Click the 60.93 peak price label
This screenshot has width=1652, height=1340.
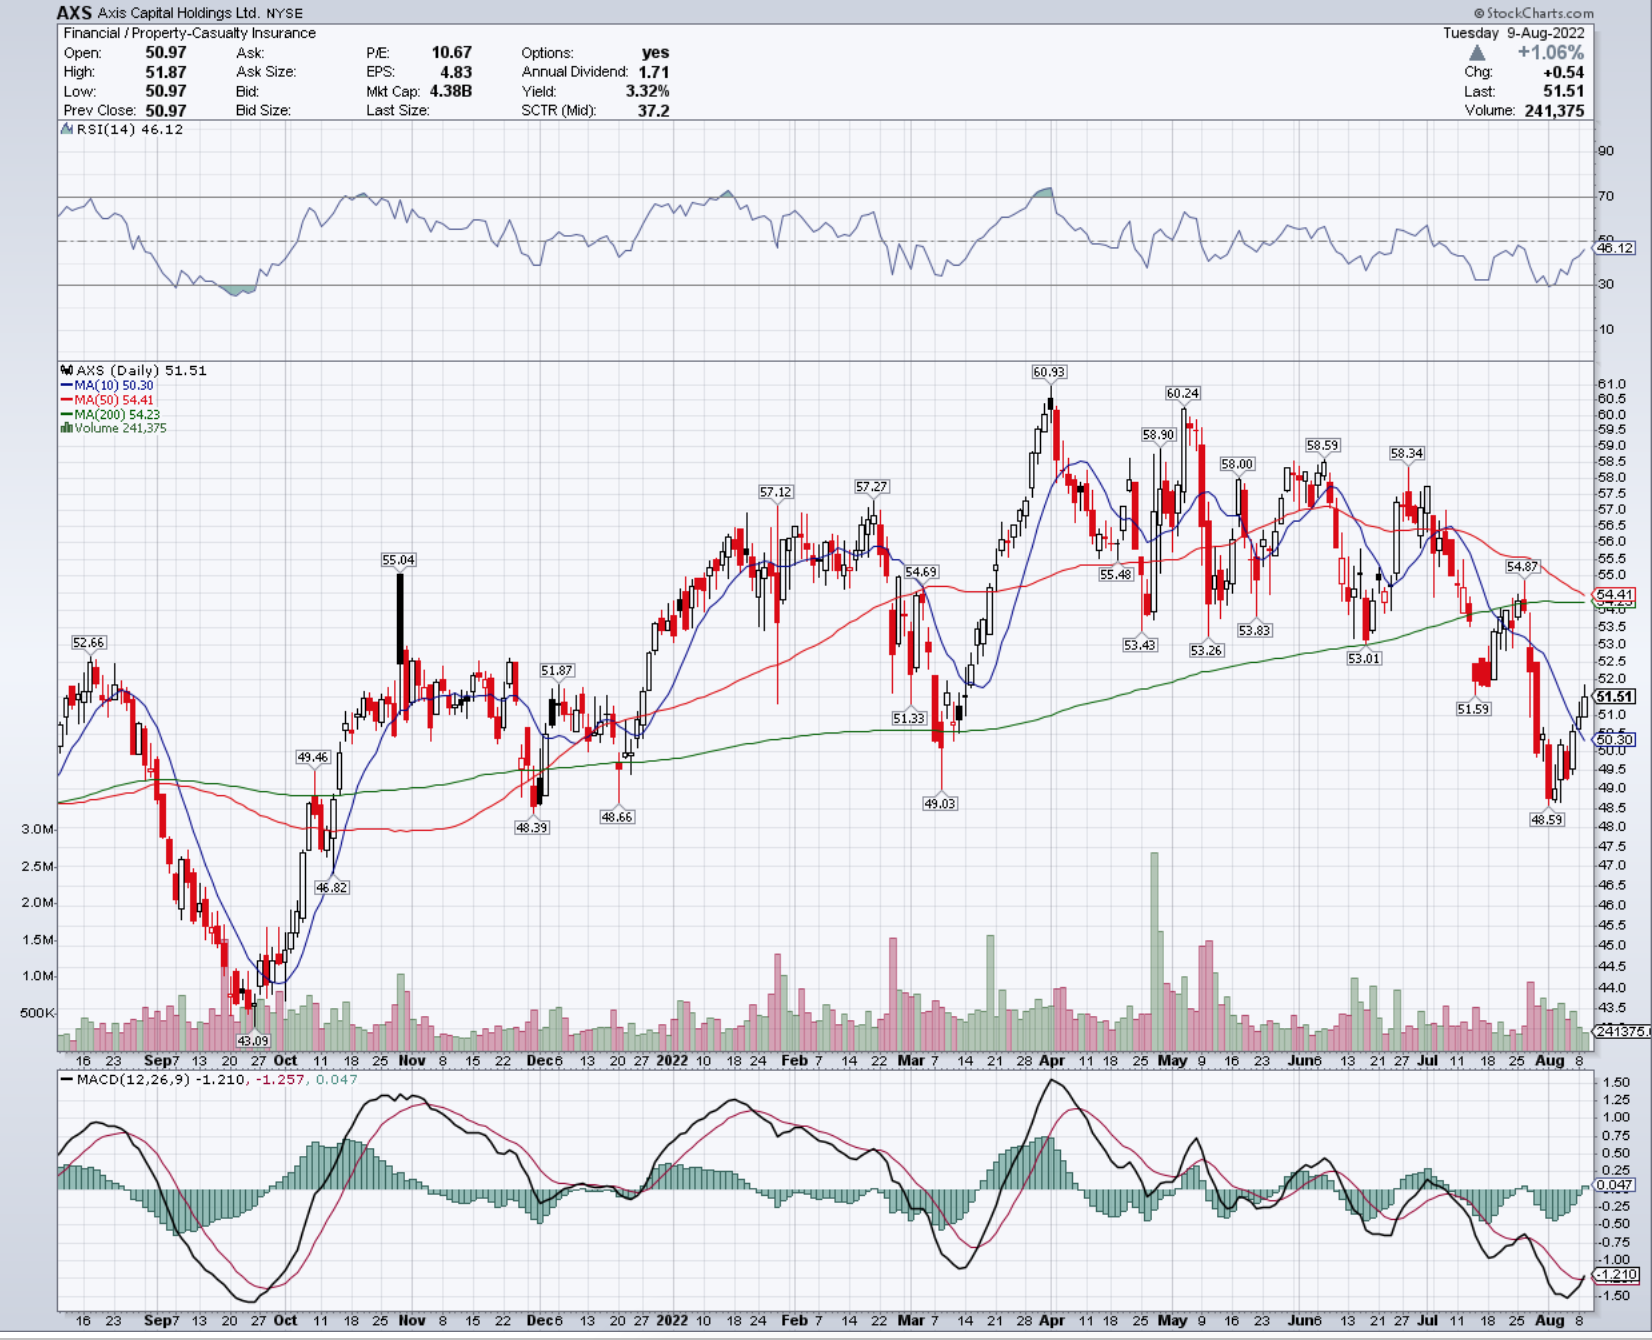pyautogui.click(x=1049, y=372)
